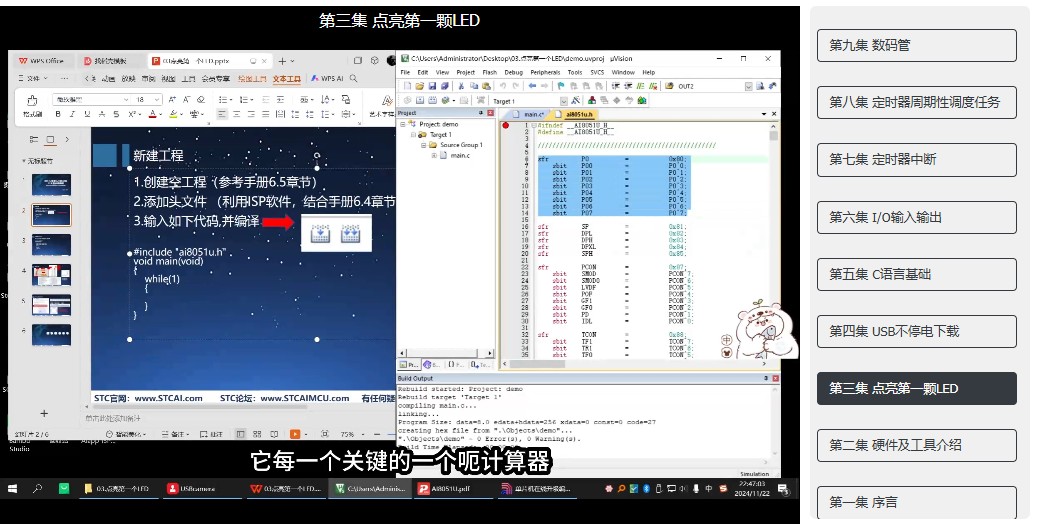Open the WPS font size dropdown showing 18

click(x=156, y=99)
